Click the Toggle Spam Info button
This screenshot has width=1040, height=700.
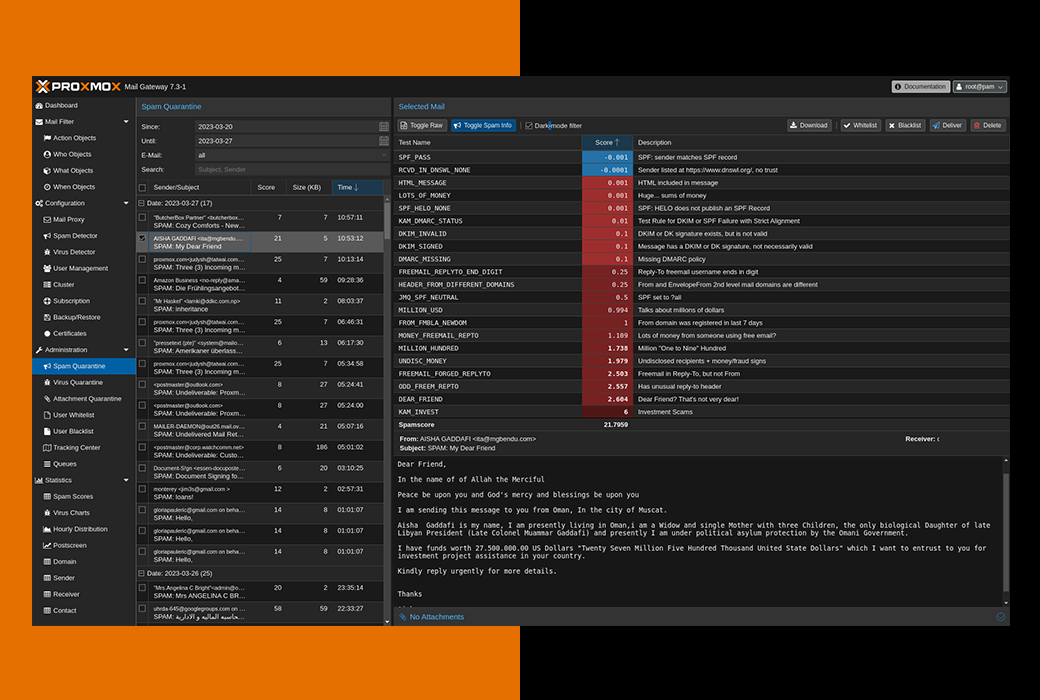[483, 125]
